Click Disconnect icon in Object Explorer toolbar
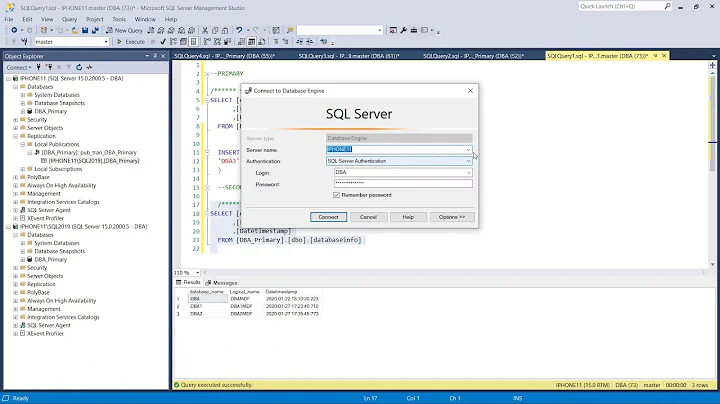 49,67
